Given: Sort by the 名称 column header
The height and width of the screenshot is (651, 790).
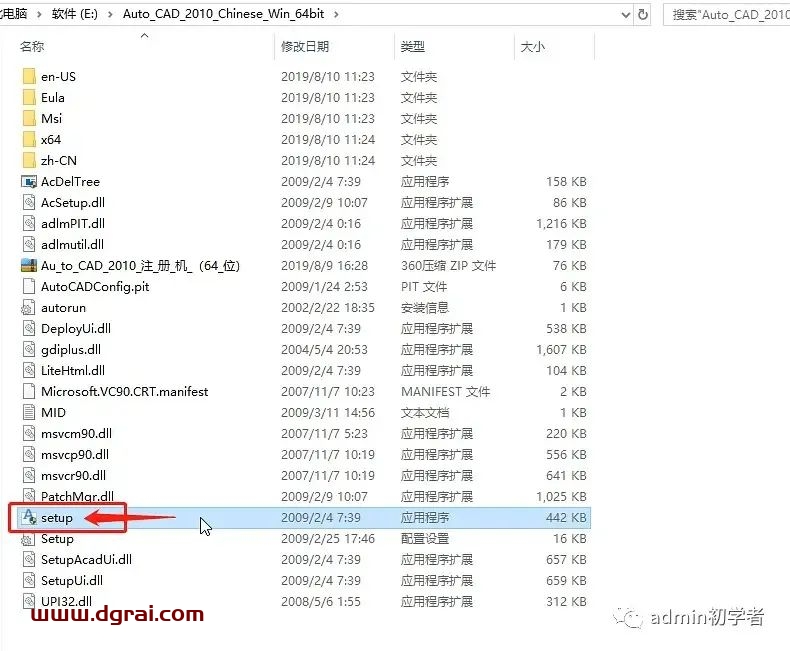Looking at the screenshot, I should [x=32, y=47].
